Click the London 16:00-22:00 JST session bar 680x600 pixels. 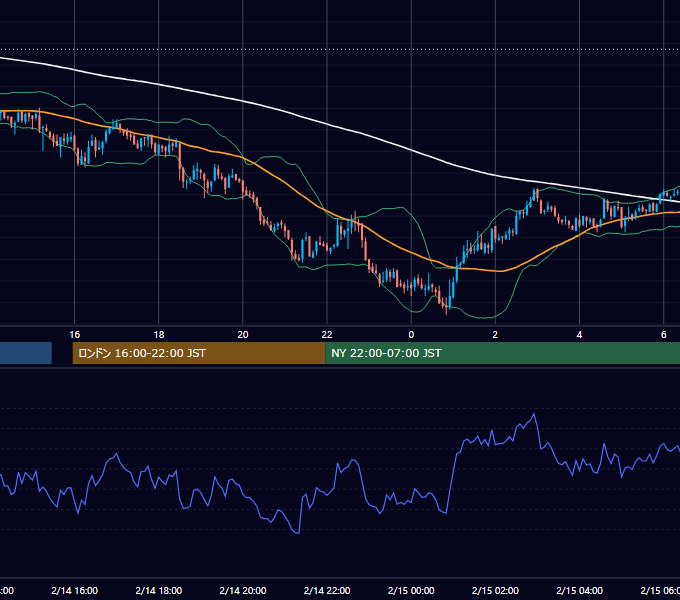[199, 353]
